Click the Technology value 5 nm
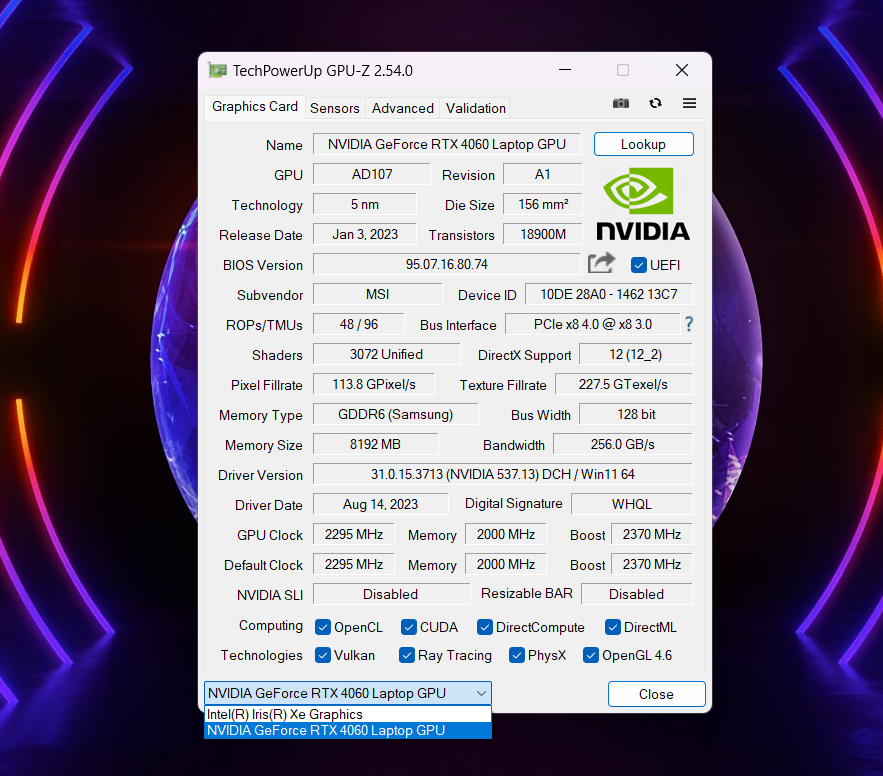The height and width of the screenshot is (776, 883). point(365,204)
